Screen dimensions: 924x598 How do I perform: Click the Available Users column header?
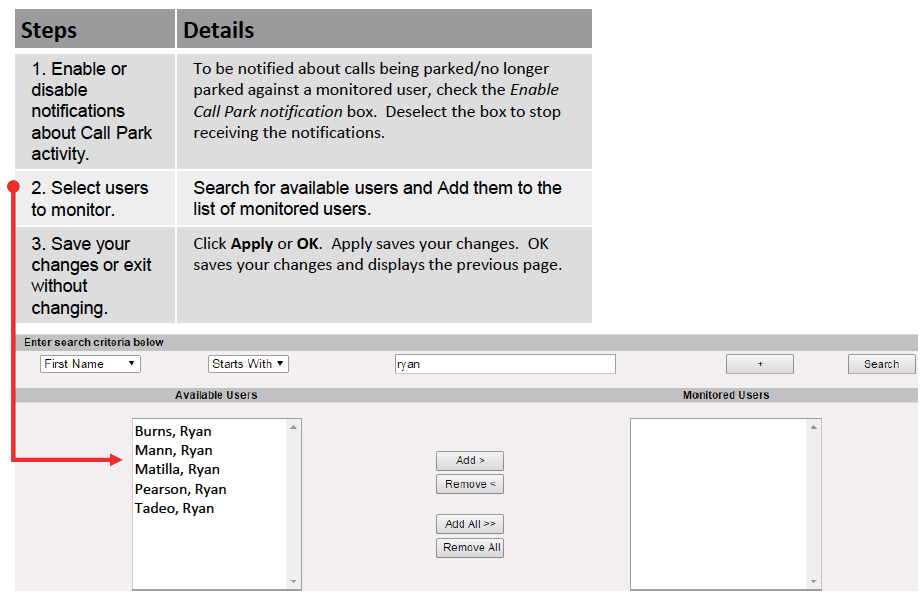coord(216,395)
